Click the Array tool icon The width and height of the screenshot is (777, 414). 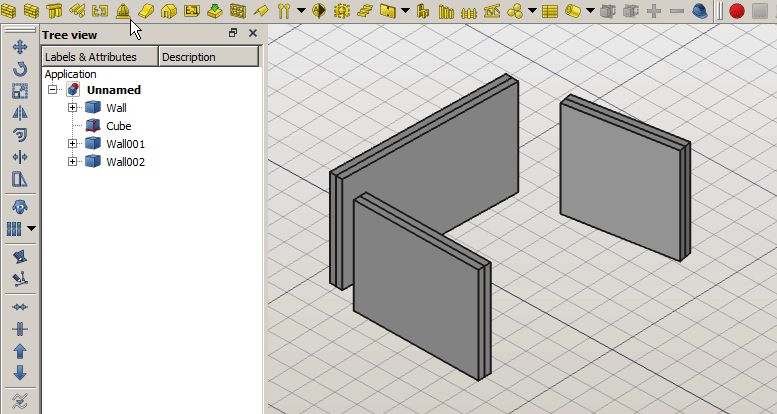[14, 229]
